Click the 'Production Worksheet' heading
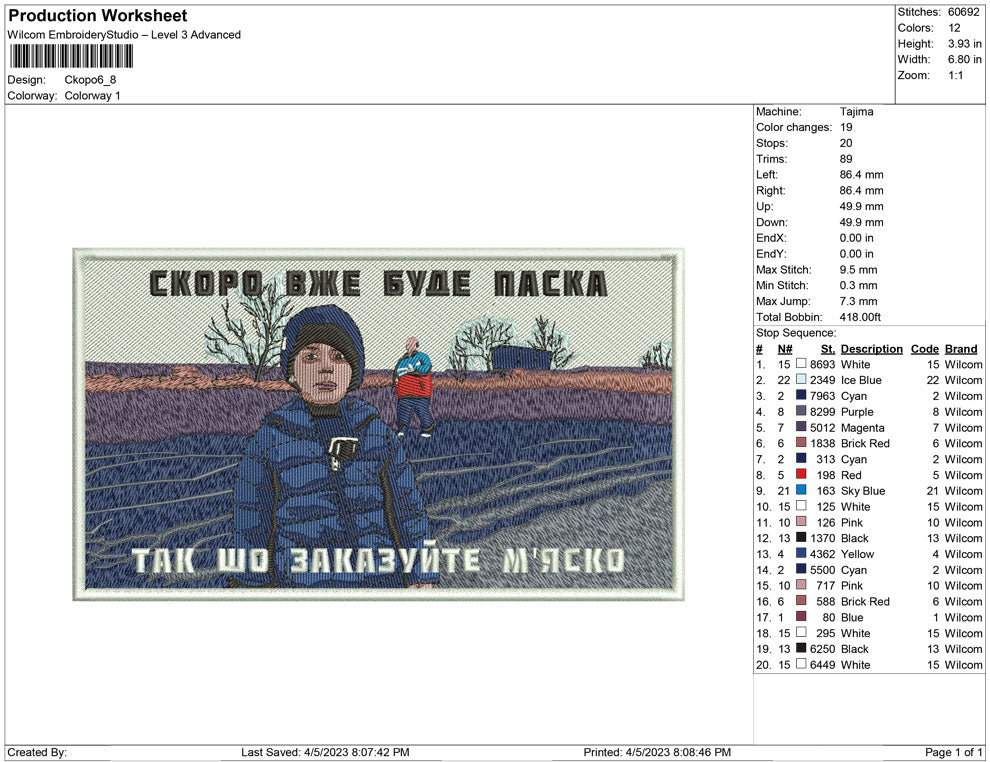 coord(98,16)
